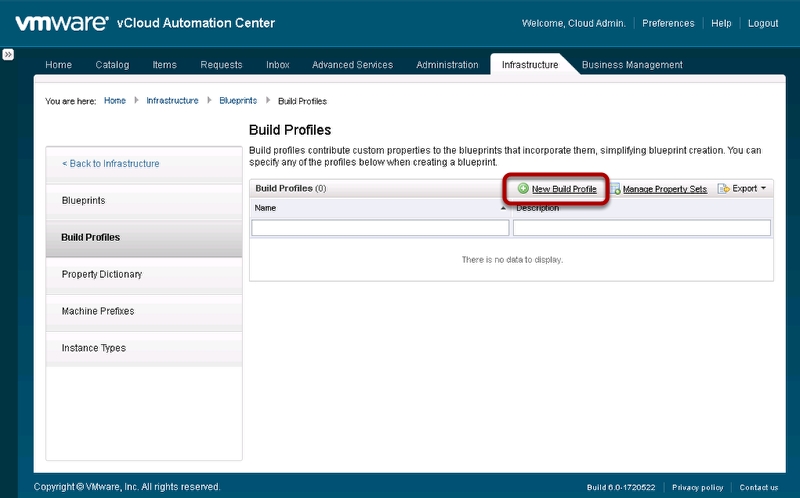Click 'Build Profiles (0)' table title
The image size is (800, 498).
(x=290, y=188)
